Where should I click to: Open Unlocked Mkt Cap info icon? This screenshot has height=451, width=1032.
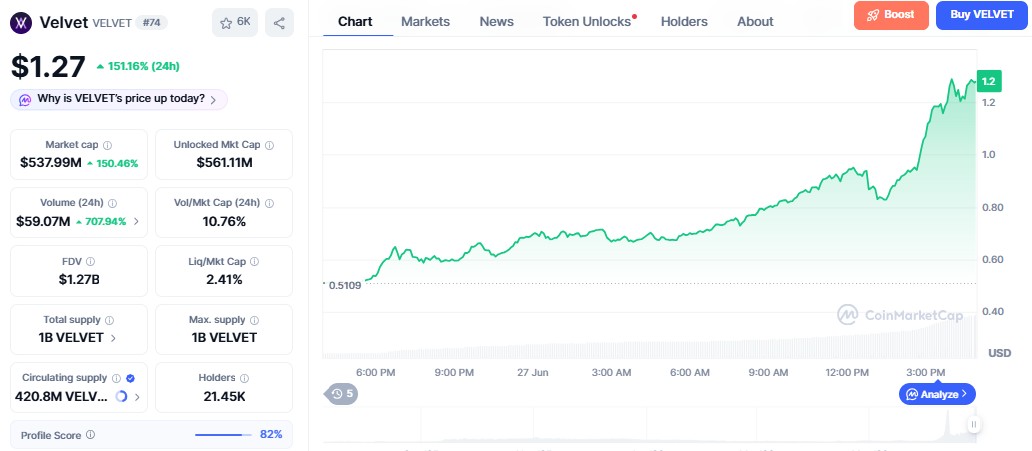pyautogui.click(x=269, y=145)
